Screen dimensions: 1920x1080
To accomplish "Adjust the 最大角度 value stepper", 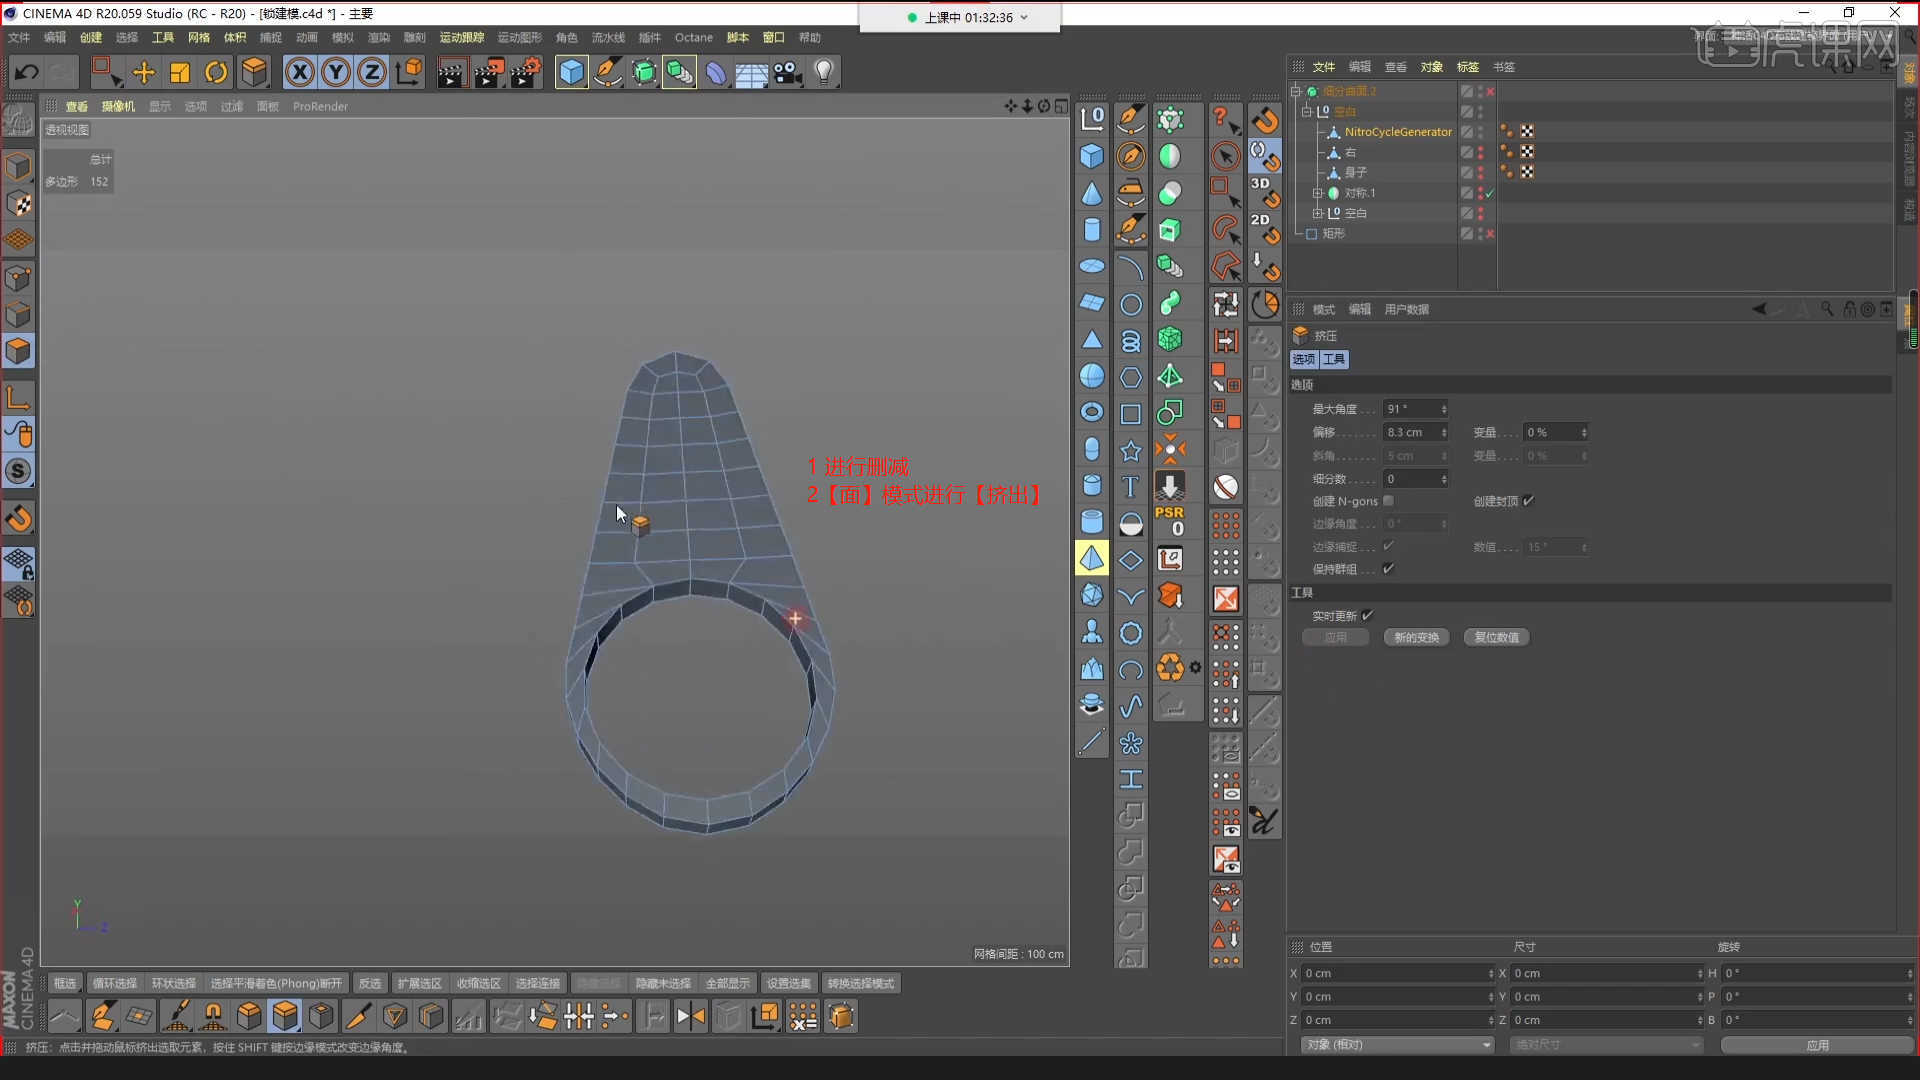I will point(1444,409).
